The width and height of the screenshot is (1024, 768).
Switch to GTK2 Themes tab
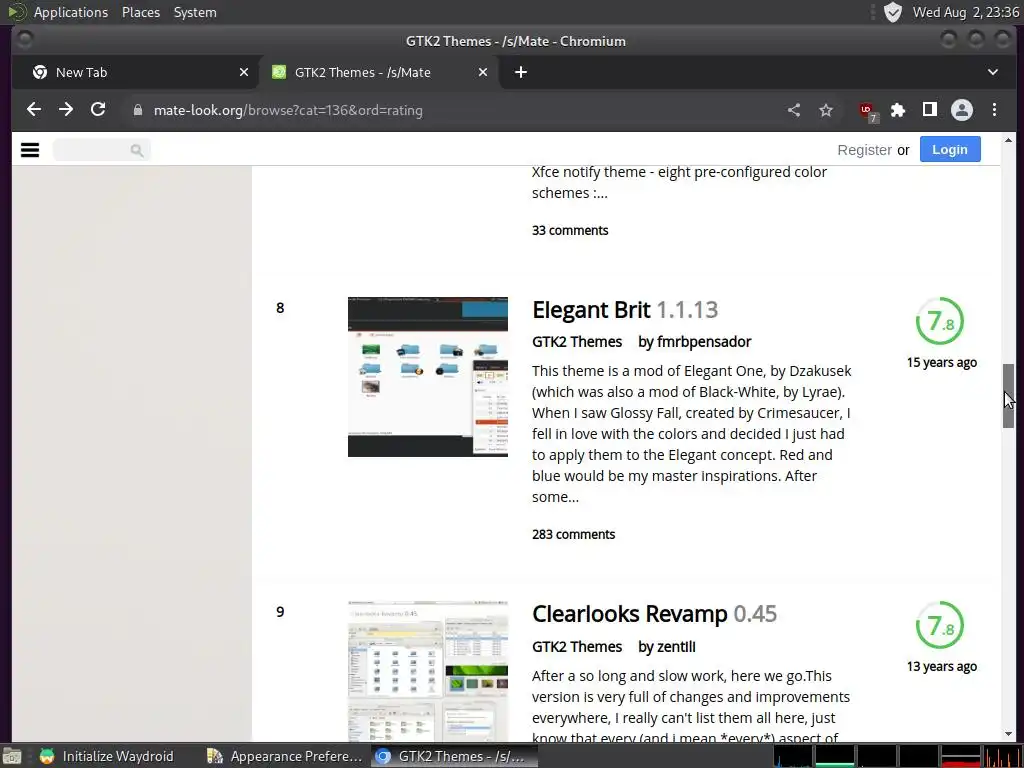[x=379, y=72]
